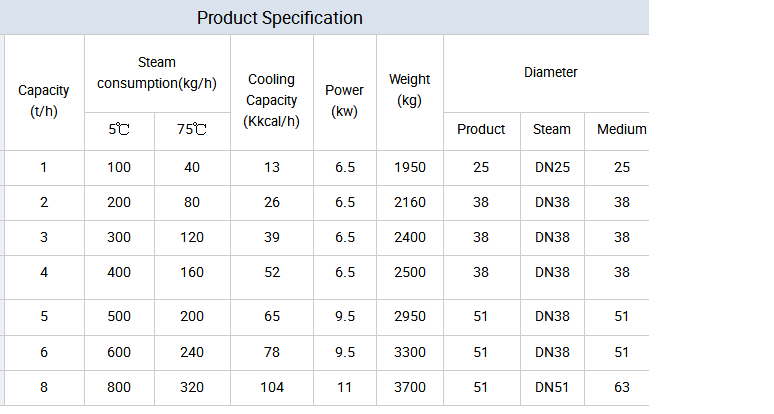Click the Product diameter sub-header
774x414 pixels.
tap(481, 129)
